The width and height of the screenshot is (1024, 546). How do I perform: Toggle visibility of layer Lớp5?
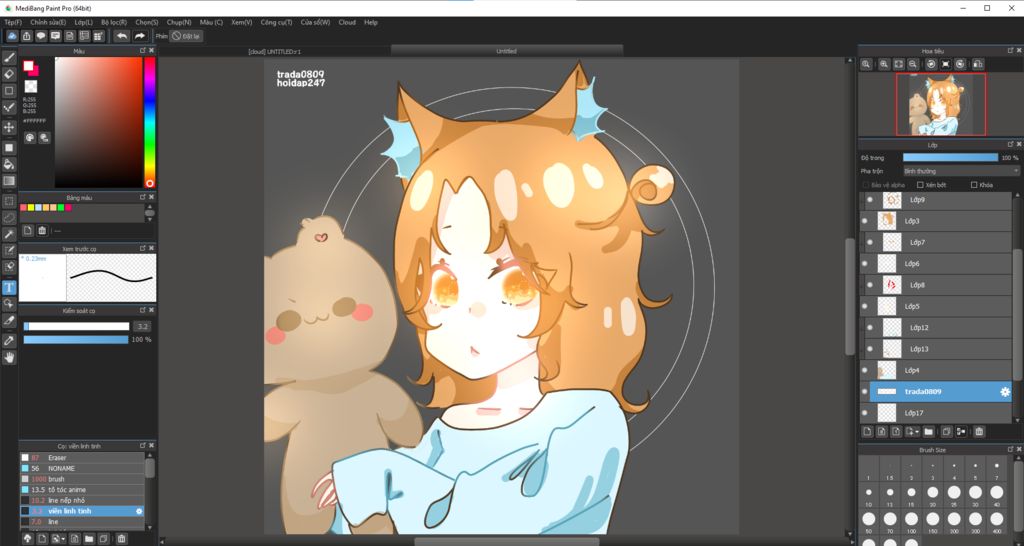(x=865, y=306)
